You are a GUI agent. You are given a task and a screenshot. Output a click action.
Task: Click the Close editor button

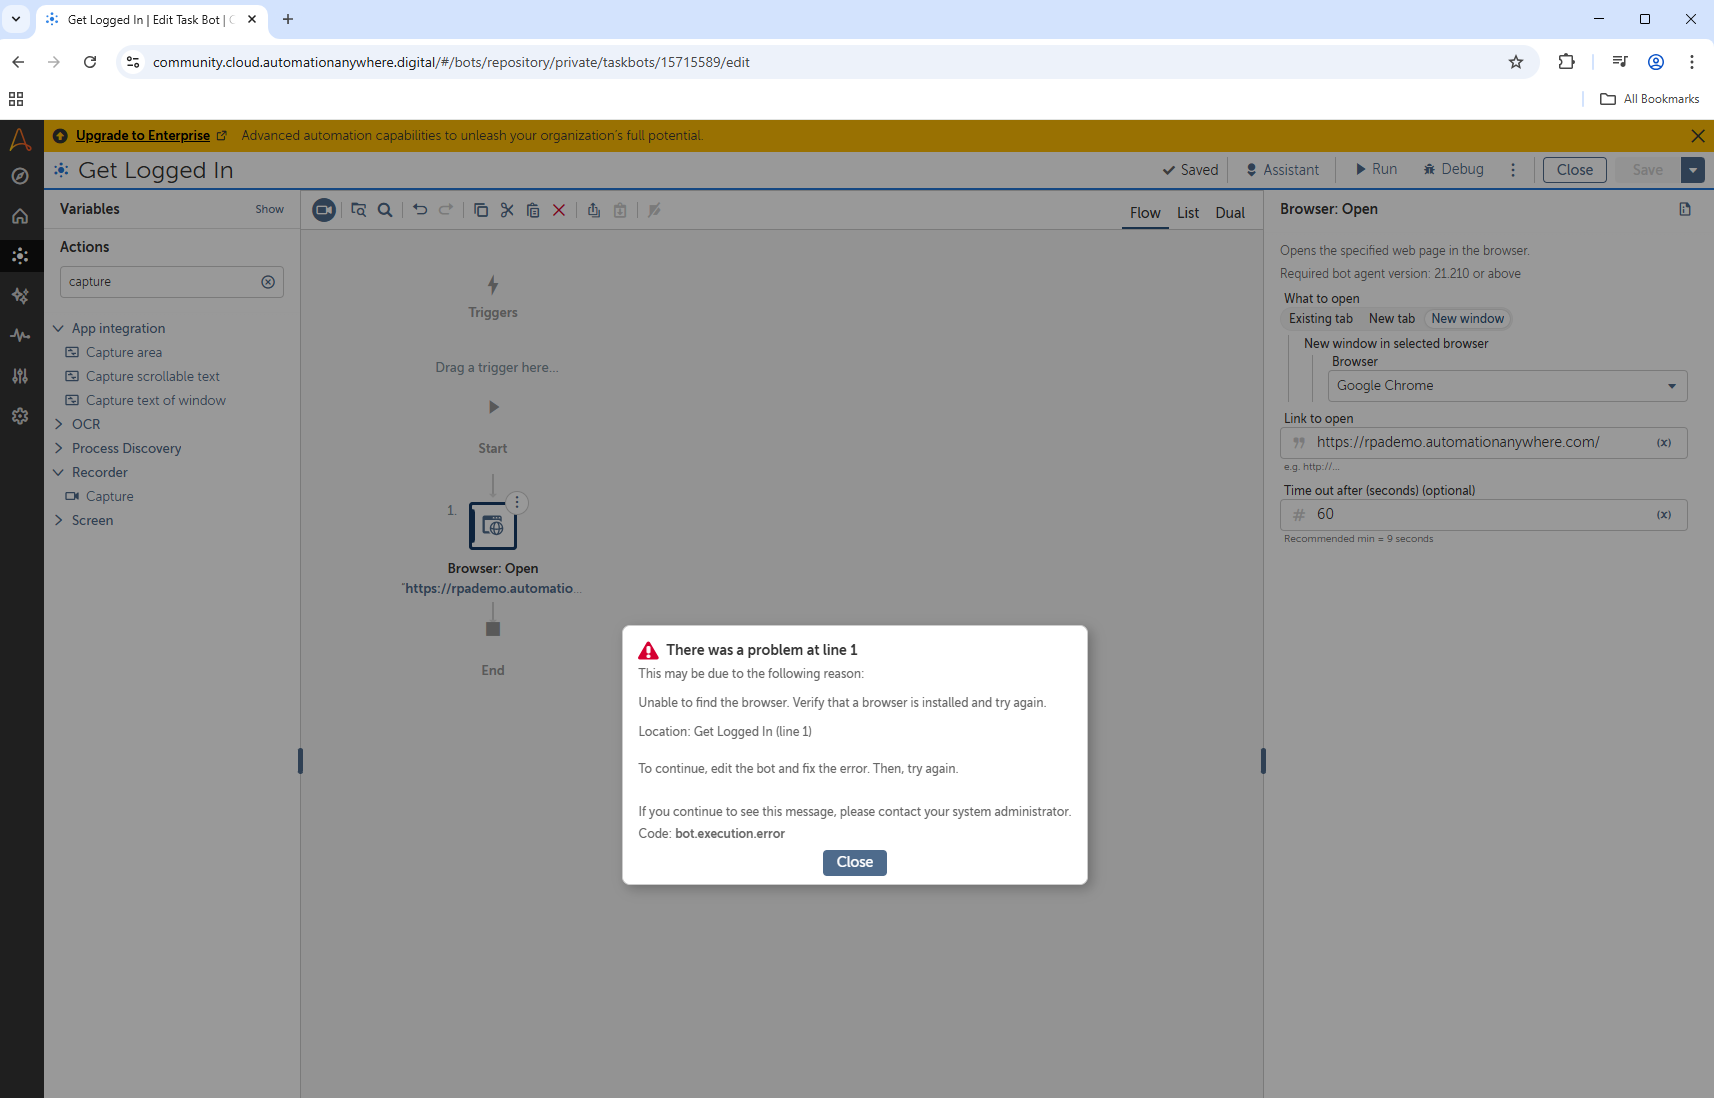(x=1575, y=170)
